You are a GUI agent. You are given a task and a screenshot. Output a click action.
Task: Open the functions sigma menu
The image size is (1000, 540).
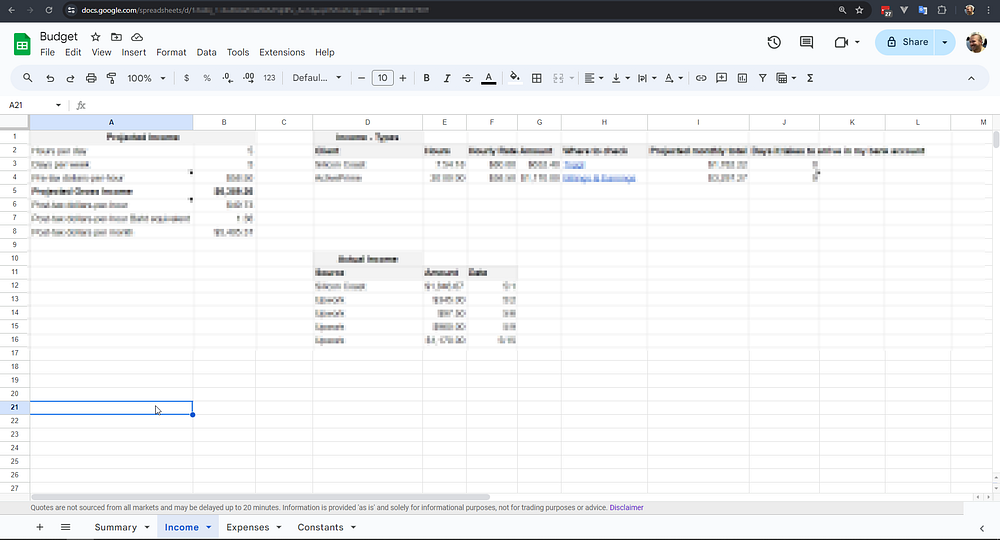[810, 78]
